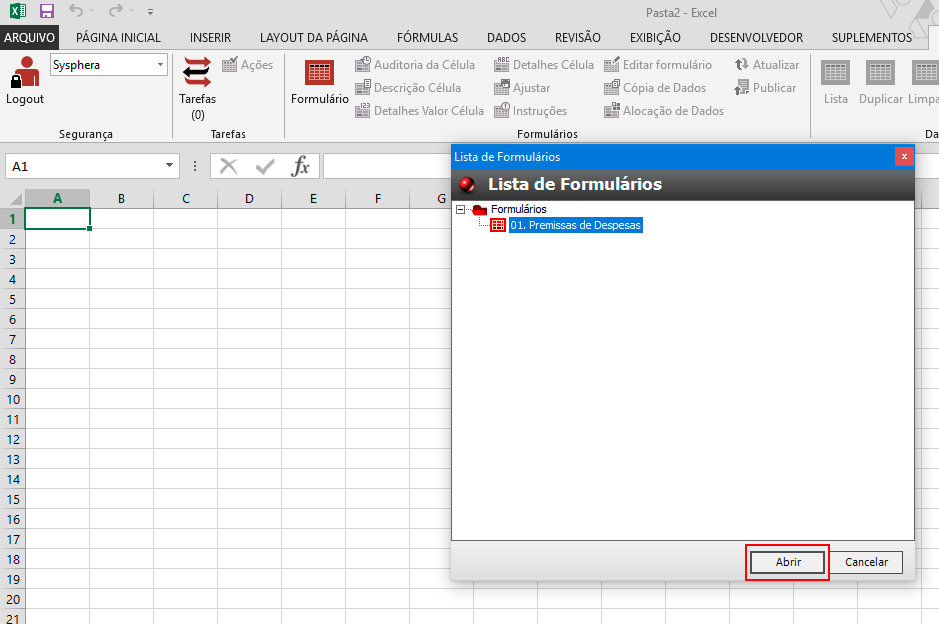
Task: Click the Logout icon in Segurança group
Action: click(24, 74)
